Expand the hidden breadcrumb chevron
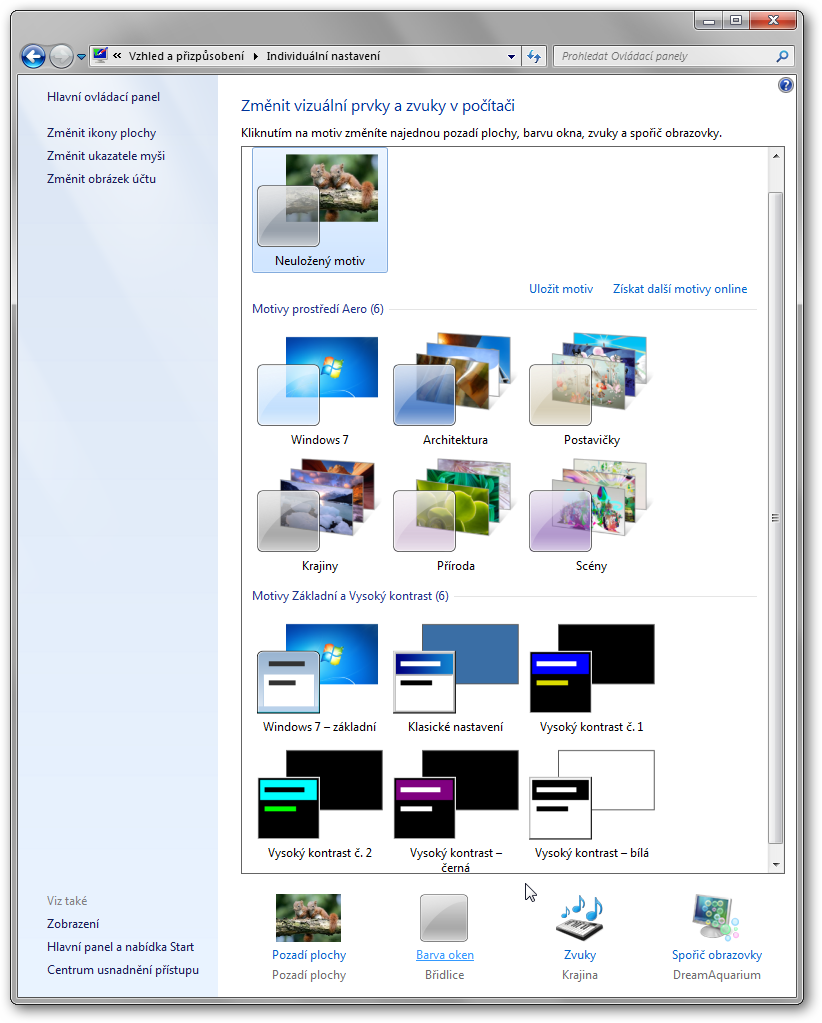Image resolution: width=822 pixels, height=1023 pixels. 117,56
